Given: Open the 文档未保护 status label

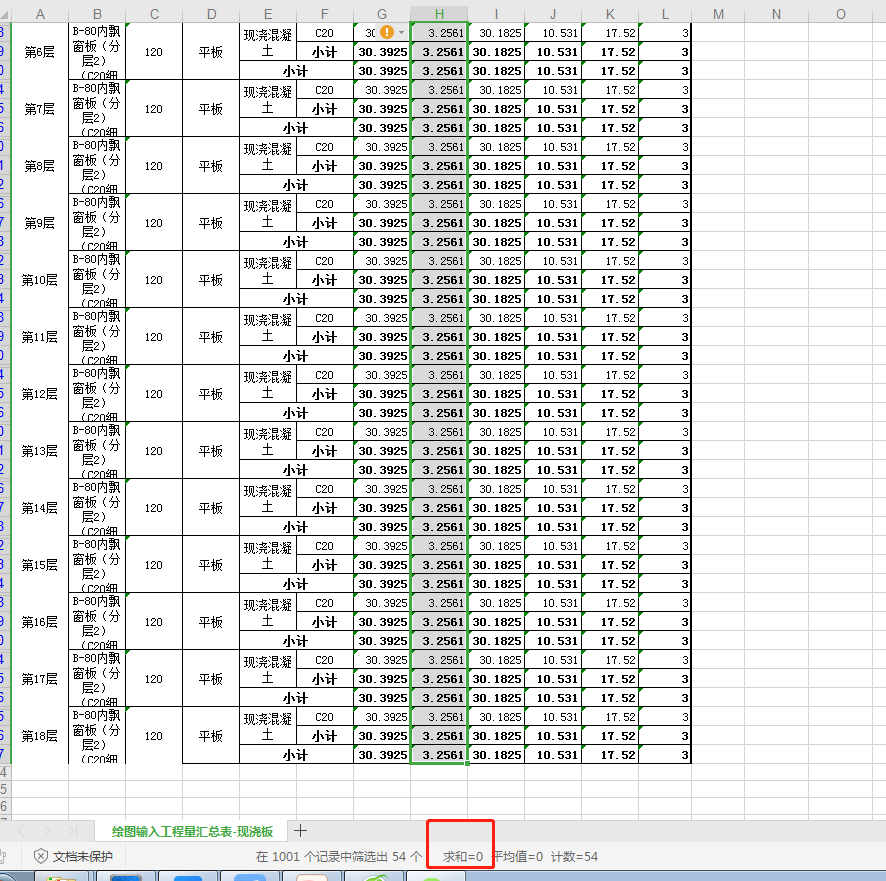Looking at the screenshot, I should pos(82,856).
